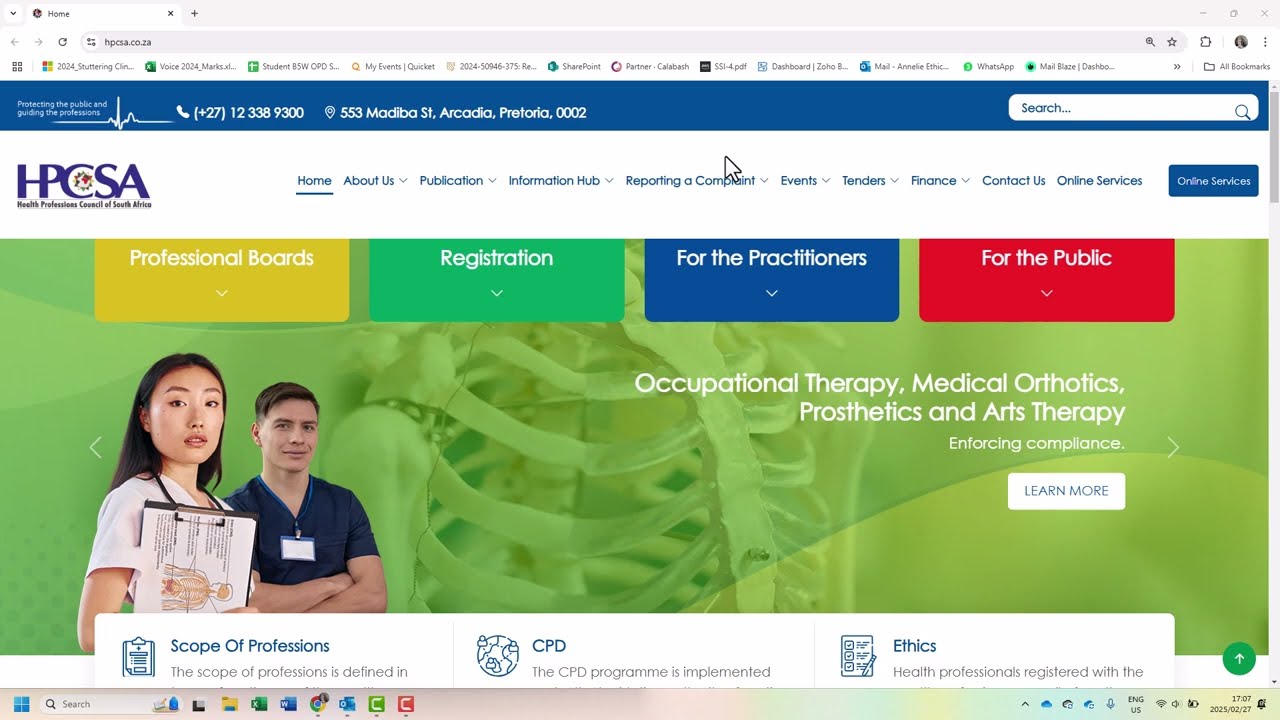The image size is (1280, 720).
Task: Click the search magnifier icon in site header
Action: [x=1242, y=111]
